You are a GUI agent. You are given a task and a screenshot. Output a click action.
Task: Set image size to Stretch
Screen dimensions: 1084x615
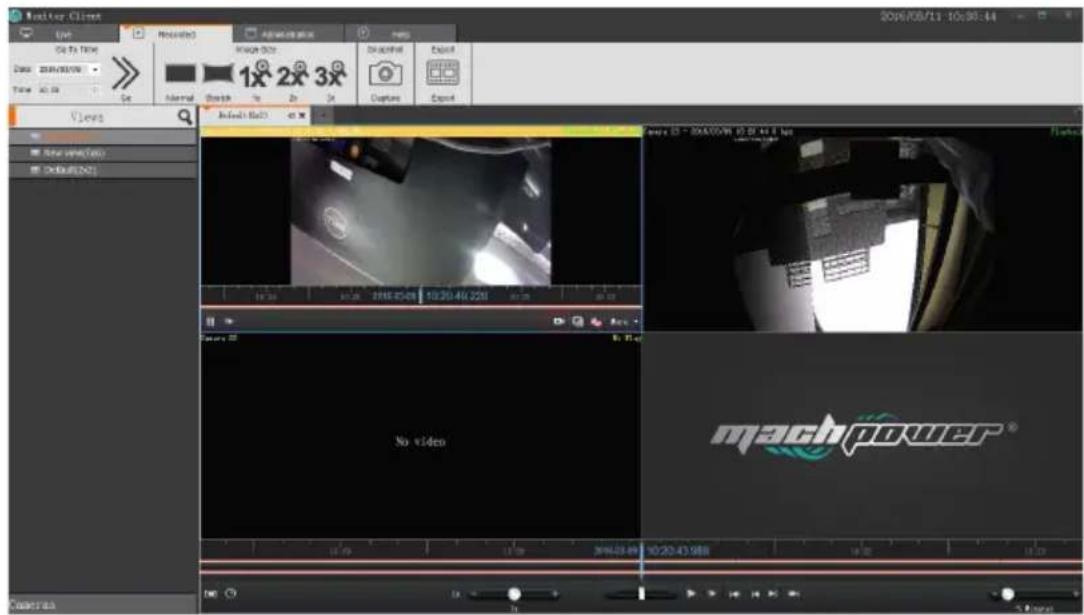[x=217, y=74]
